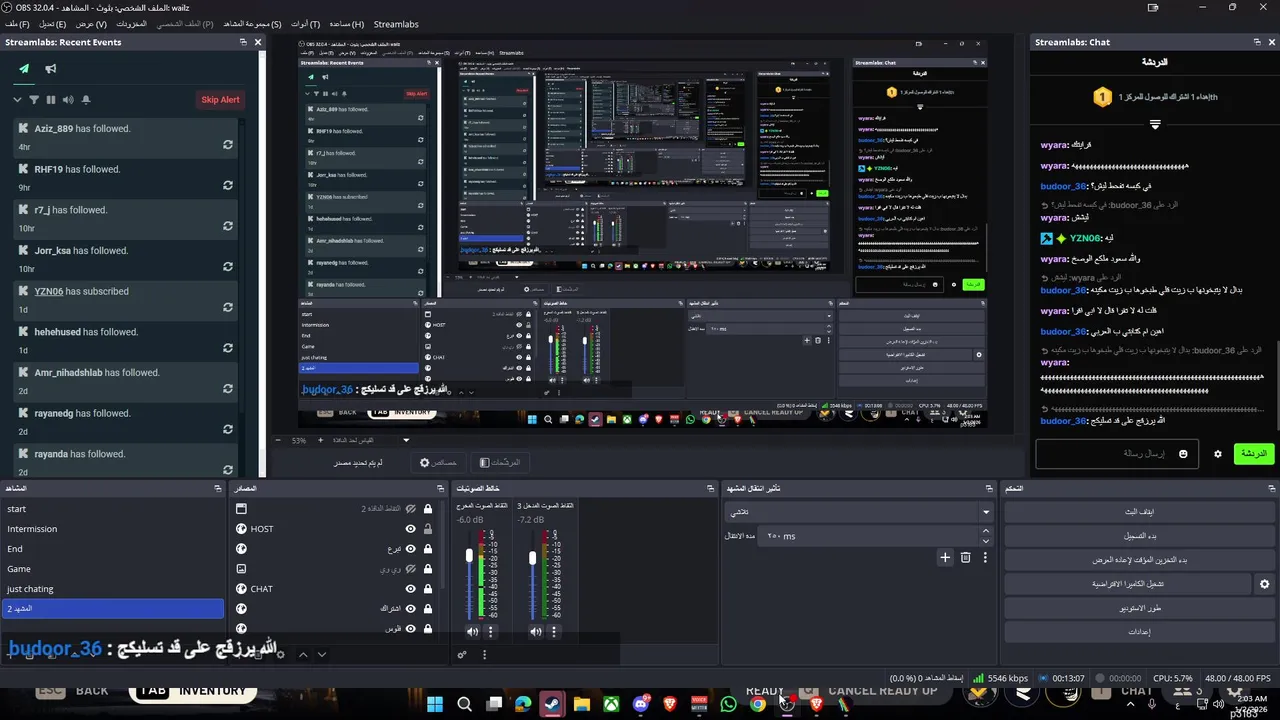Mute the first mixer channel at -6.0 dB

coord(472,631)
